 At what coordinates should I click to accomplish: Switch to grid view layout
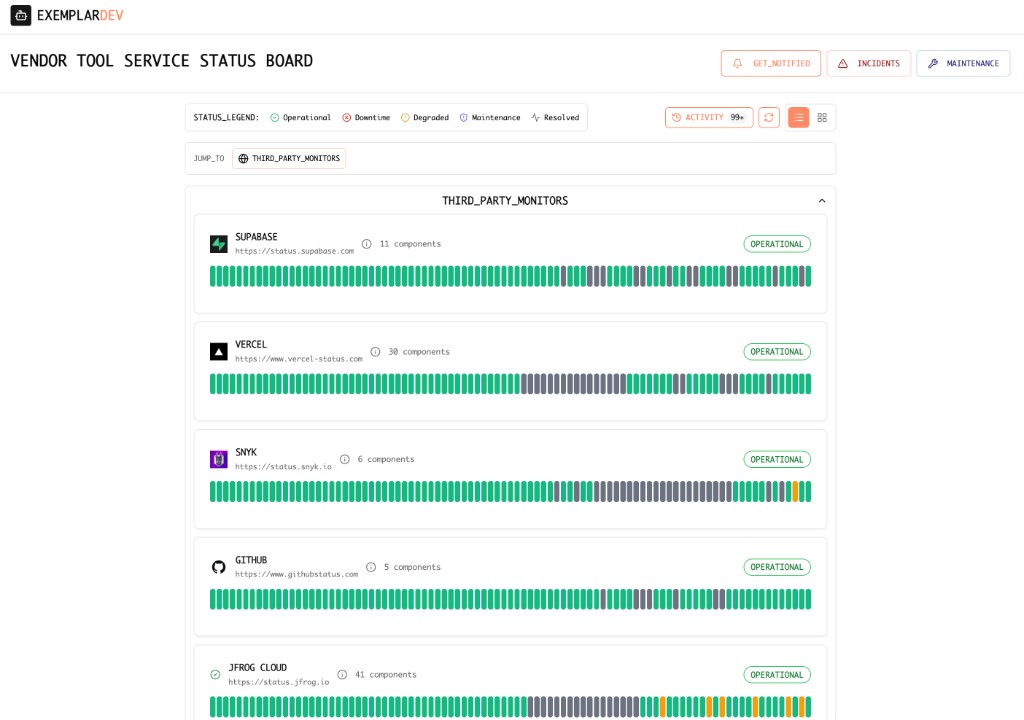(x=822, y=117)
